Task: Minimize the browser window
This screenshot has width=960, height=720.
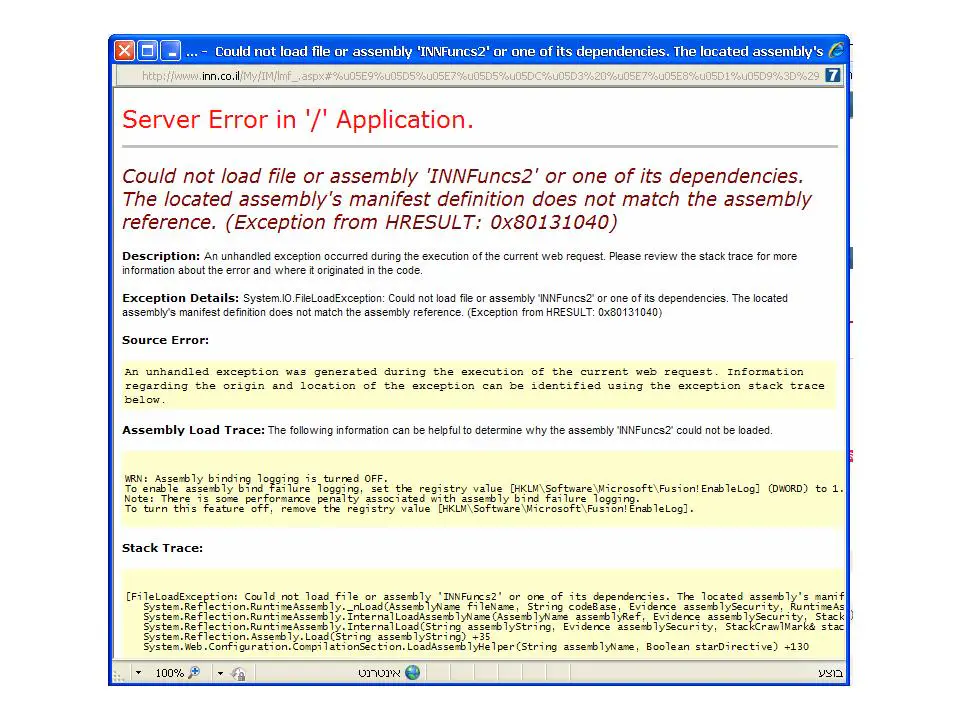Action: tap(170, 50)
